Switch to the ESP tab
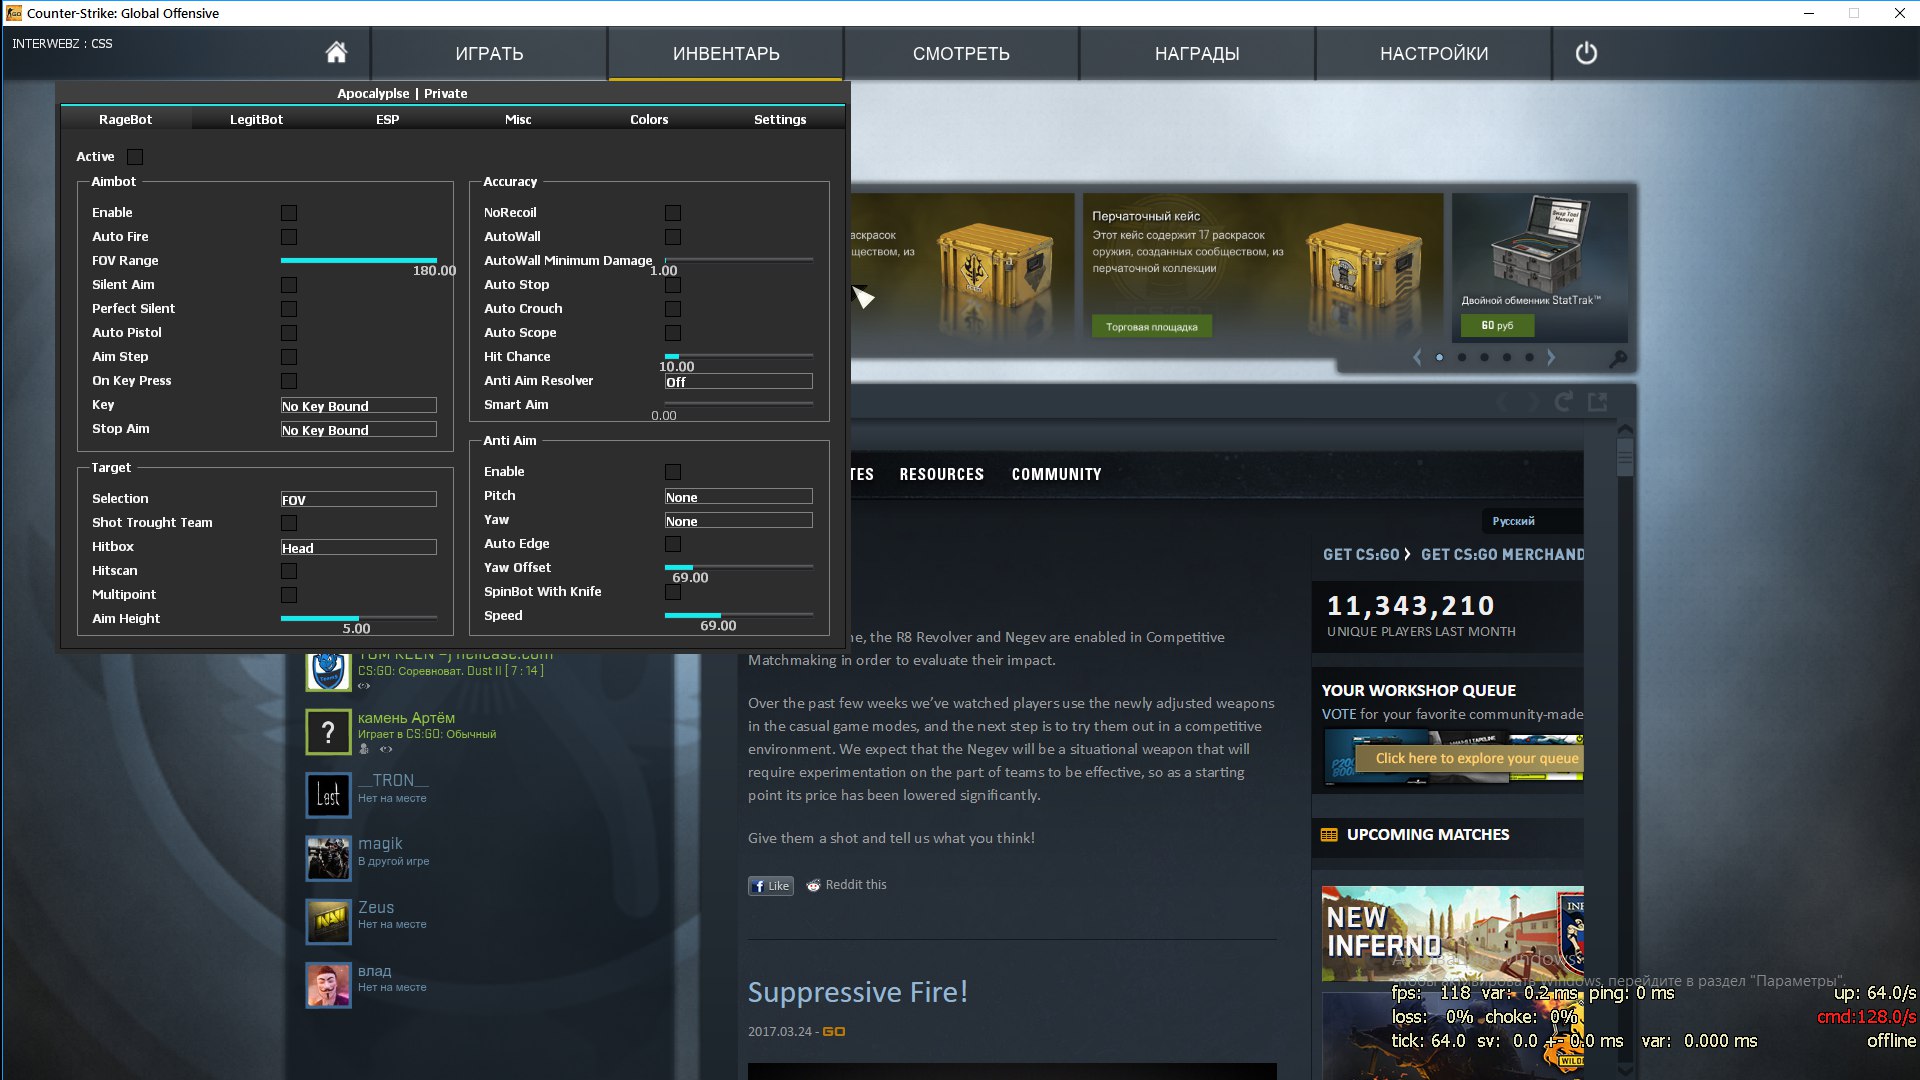The image size is (1920, 1080). [x=387, y=119]
